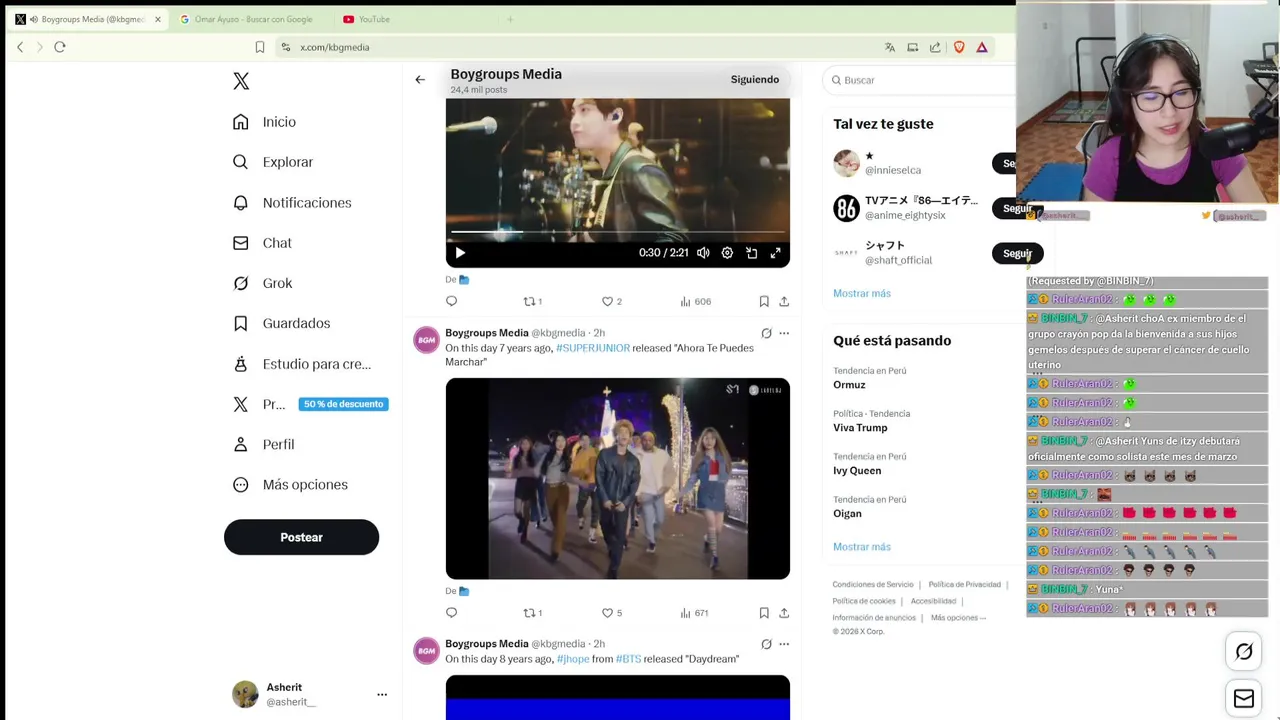The height and width of the screenshot is (720, 1280).
Task: Reply to the first video post
Action: (x=451, y=301)
